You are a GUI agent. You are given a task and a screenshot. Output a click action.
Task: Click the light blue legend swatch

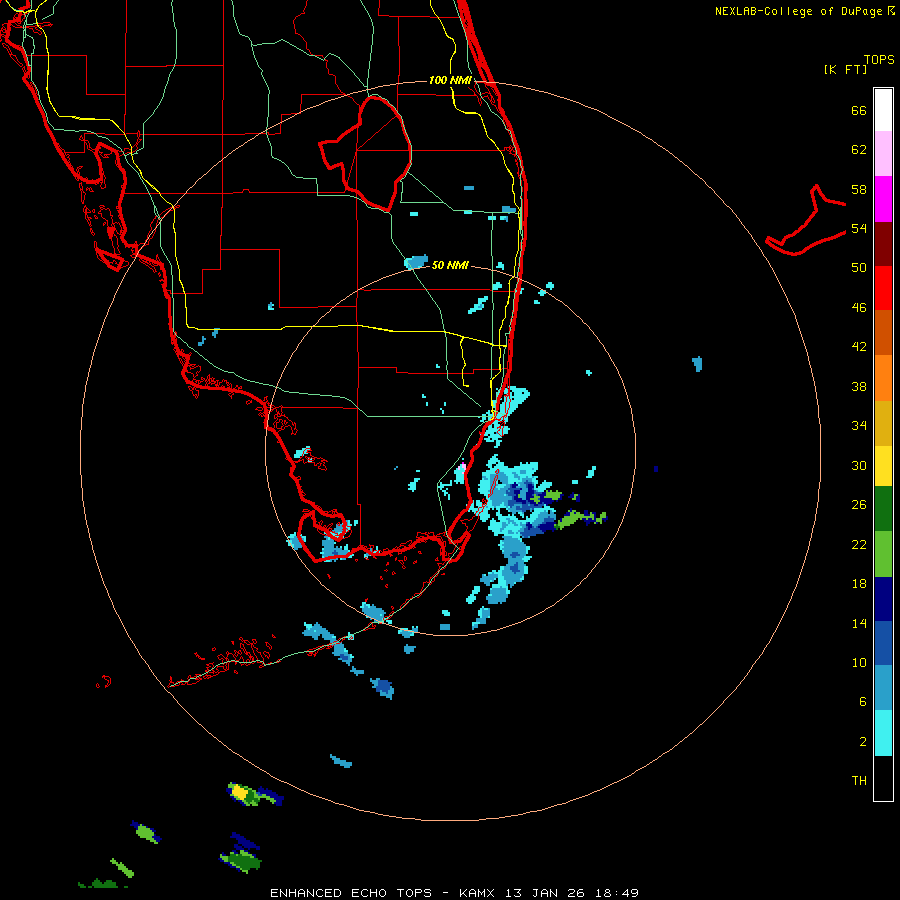point(883,688)
